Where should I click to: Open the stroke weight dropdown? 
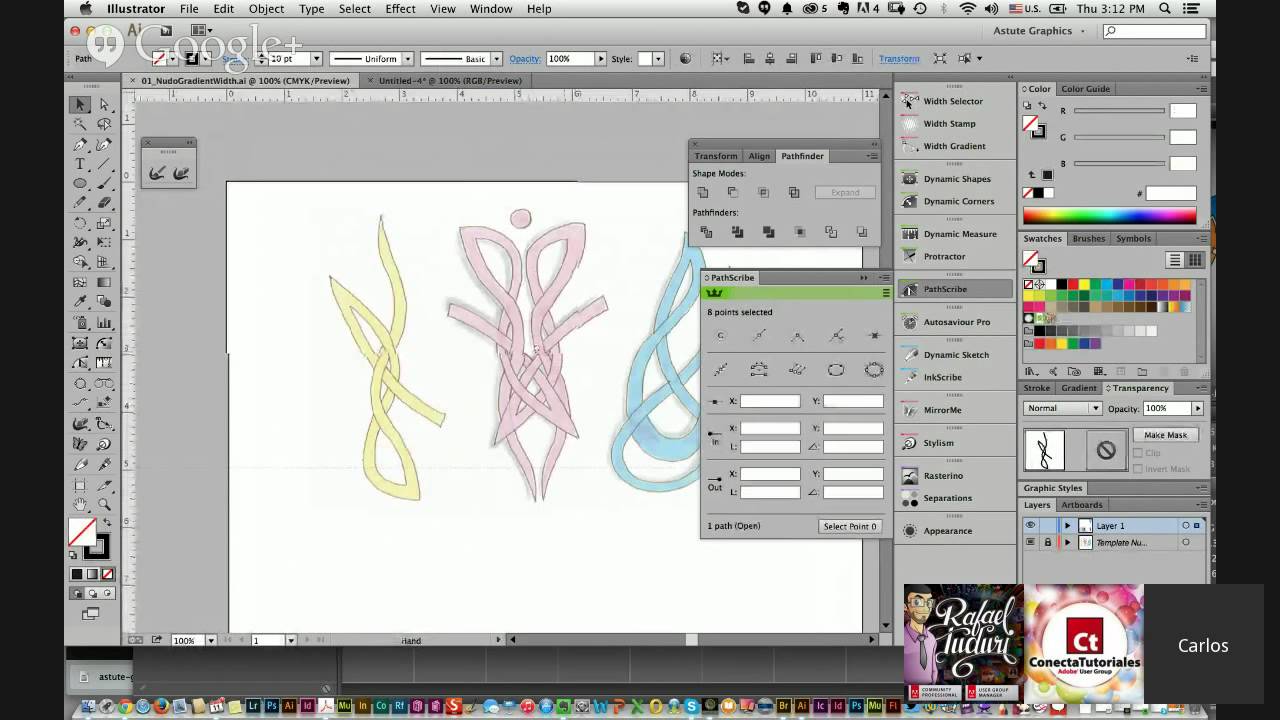click(x=317, y=59)
